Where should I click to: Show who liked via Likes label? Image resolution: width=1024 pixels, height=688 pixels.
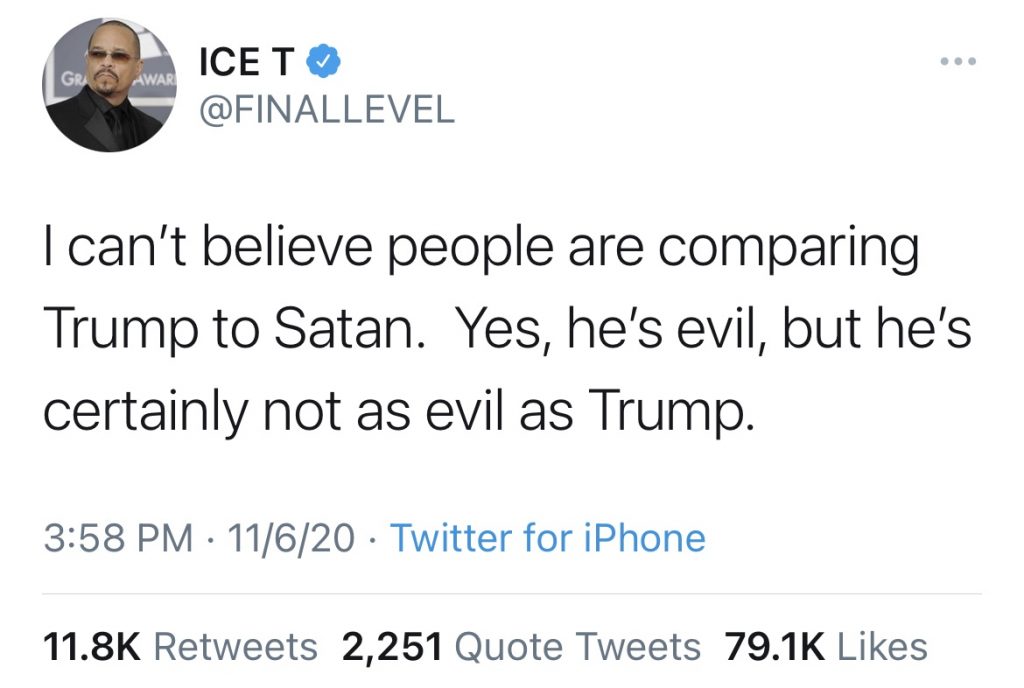coord(882,648)
